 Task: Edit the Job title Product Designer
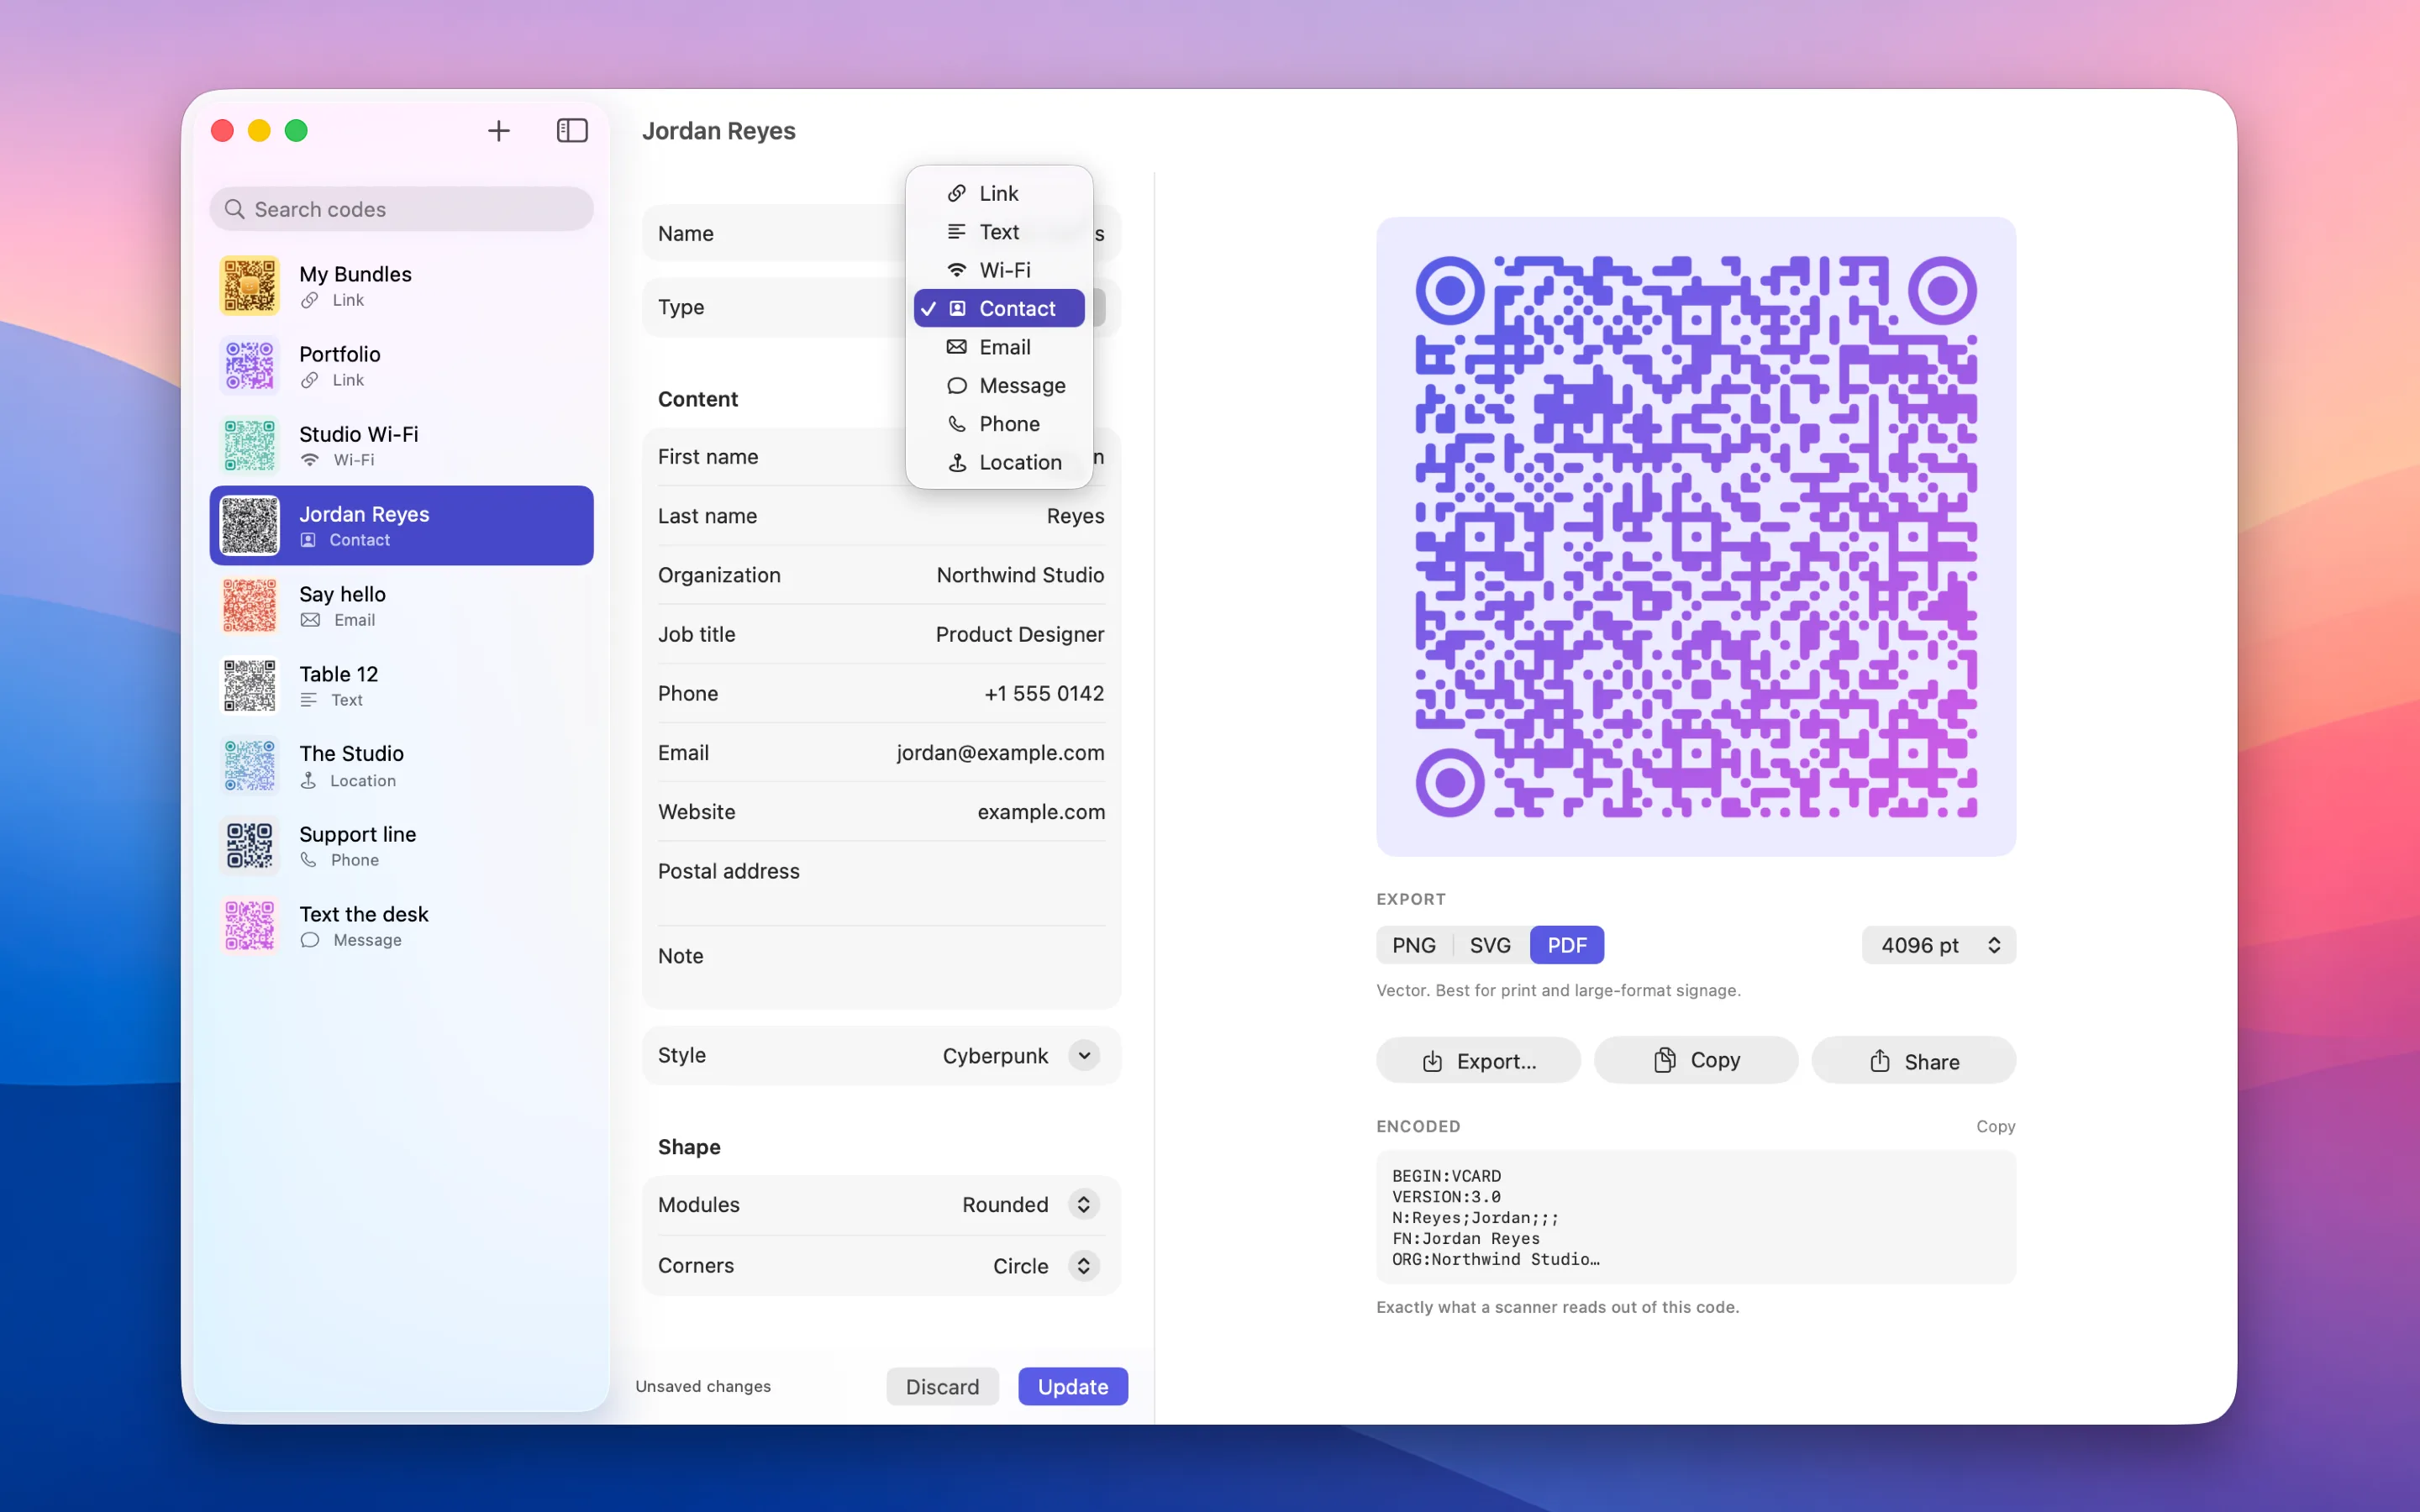click(x=881, y=634)
